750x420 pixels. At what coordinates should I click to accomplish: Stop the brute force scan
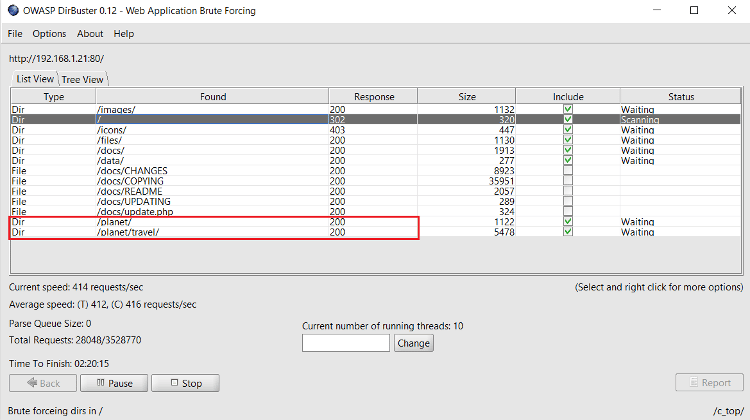pyautogui.click(x=184, y=383)
